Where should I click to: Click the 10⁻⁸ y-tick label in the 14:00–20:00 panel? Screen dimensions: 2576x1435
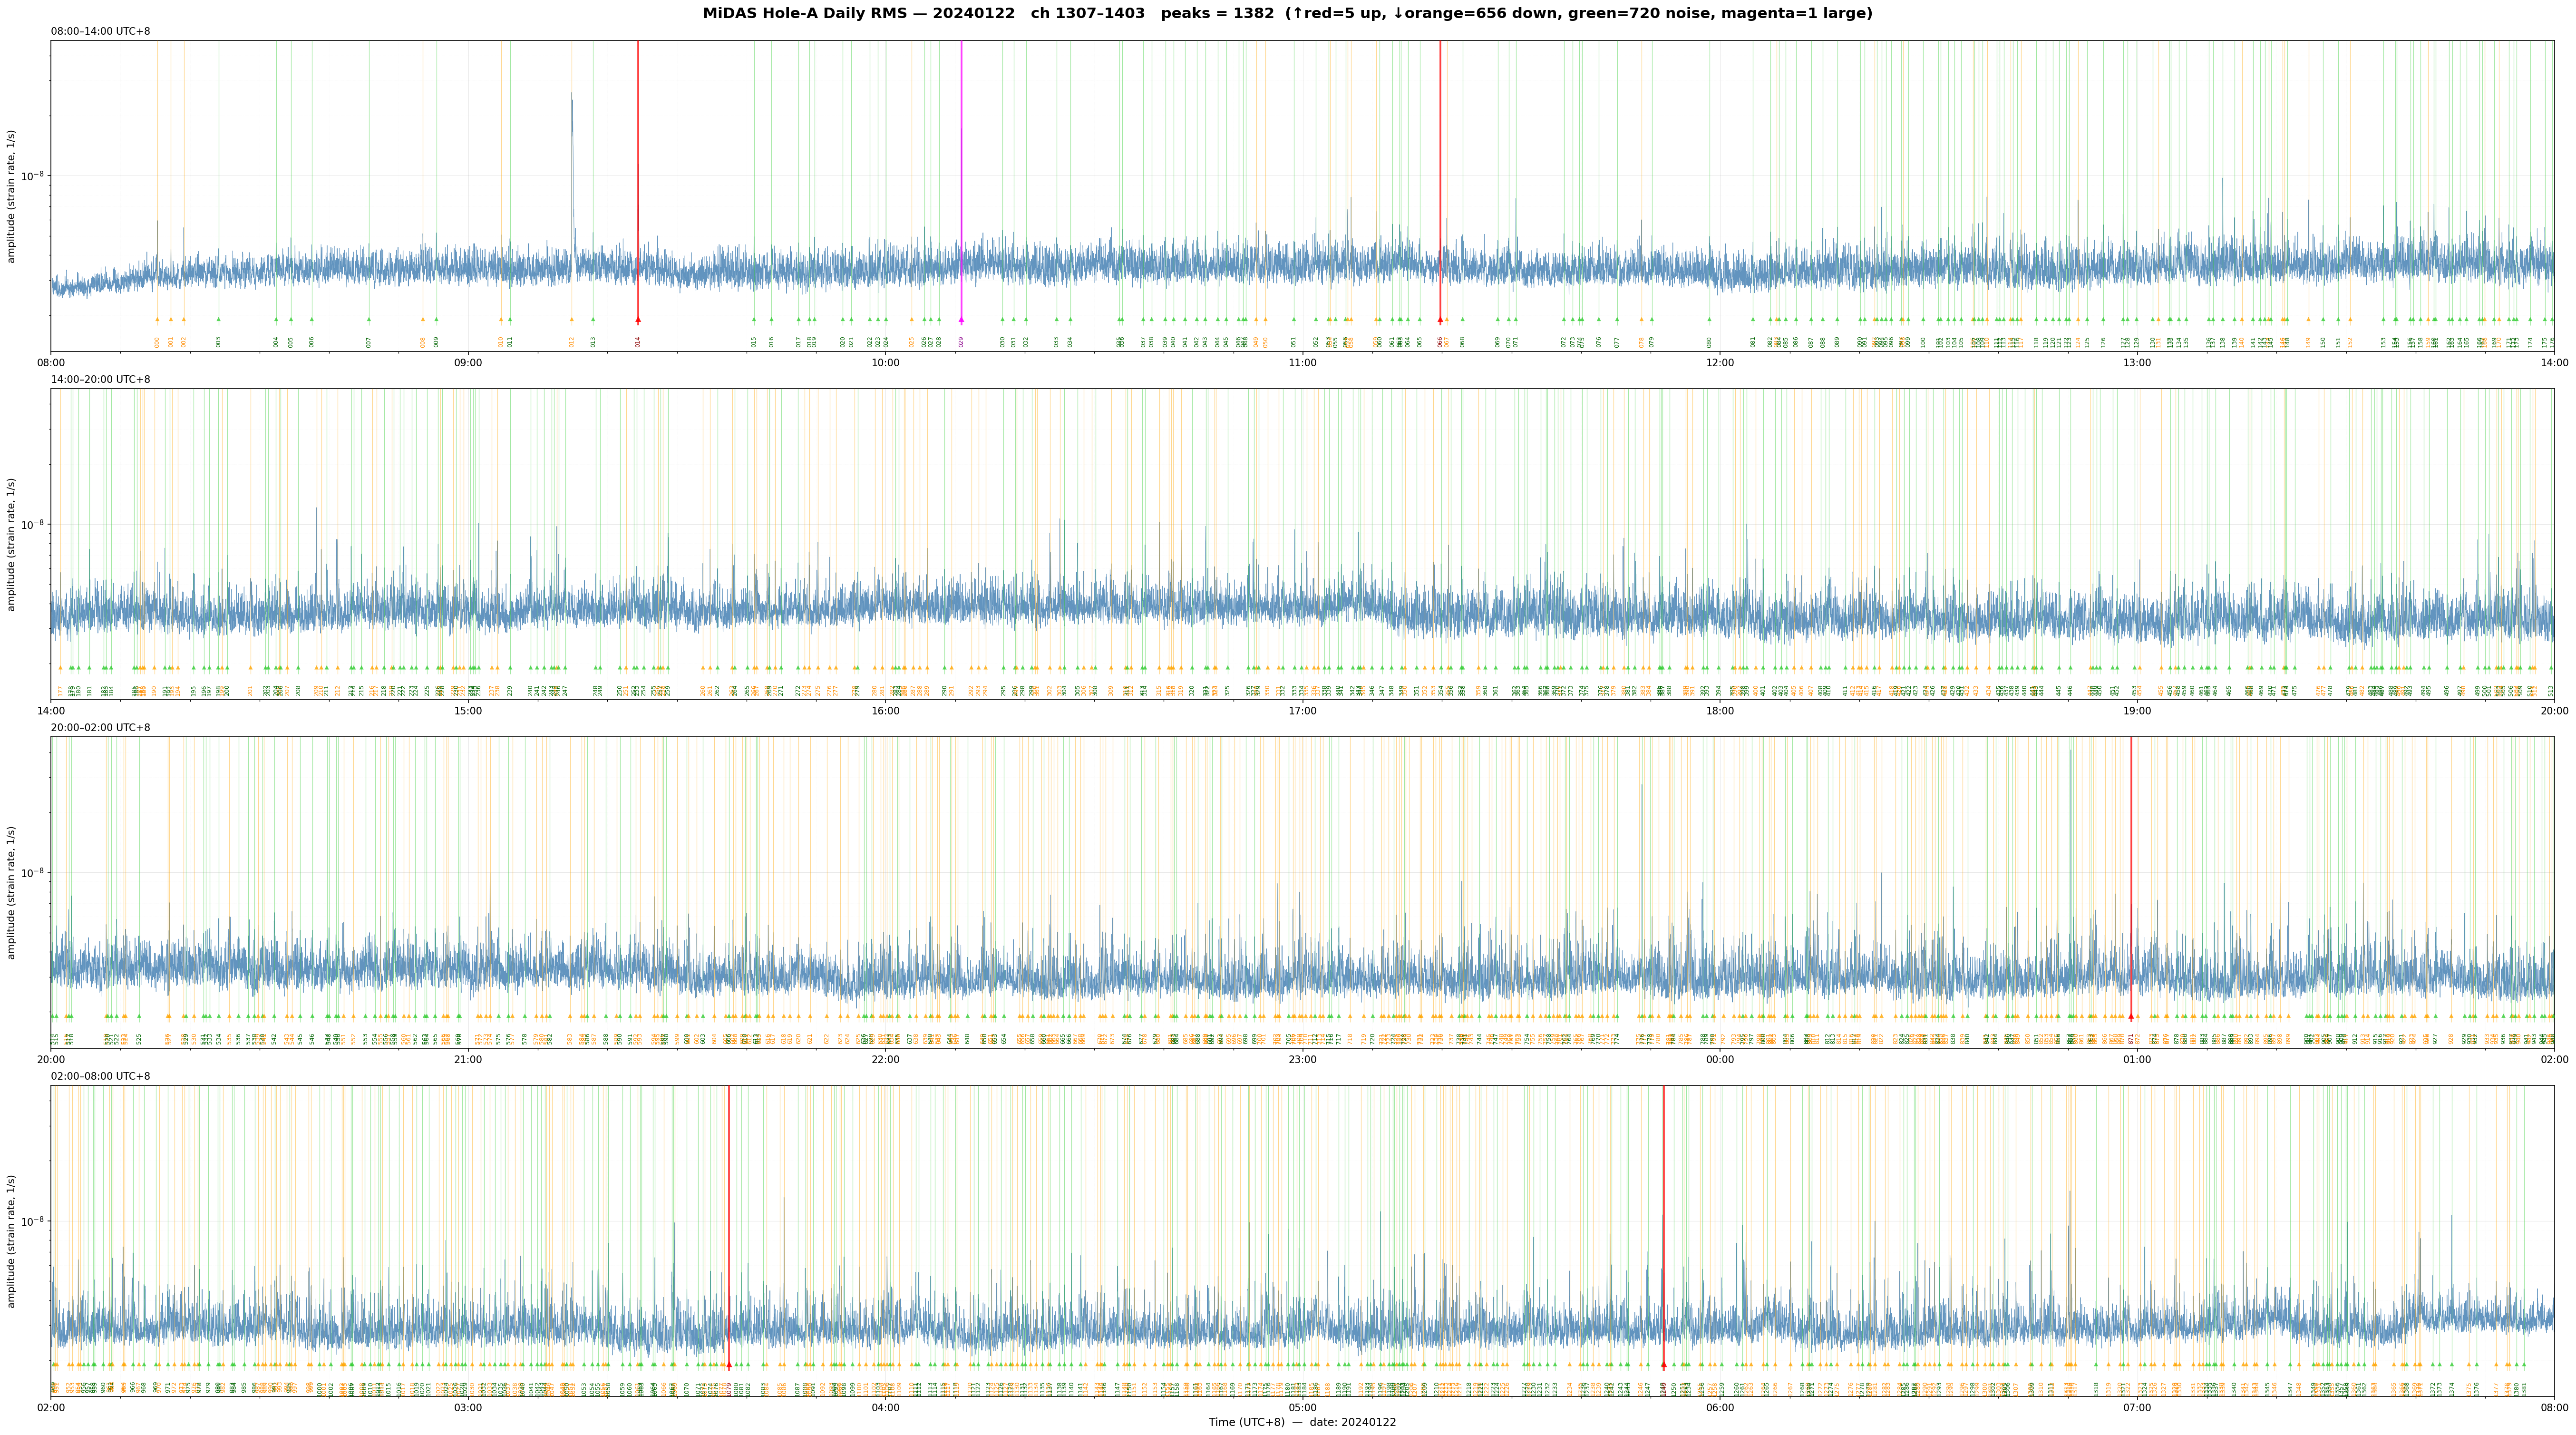33,524
